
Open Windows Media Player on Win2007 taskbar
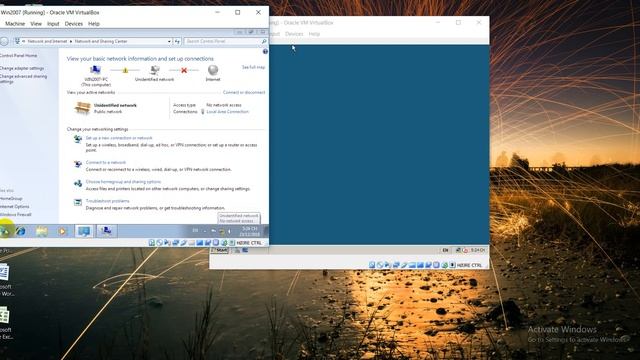coord(62,231)
